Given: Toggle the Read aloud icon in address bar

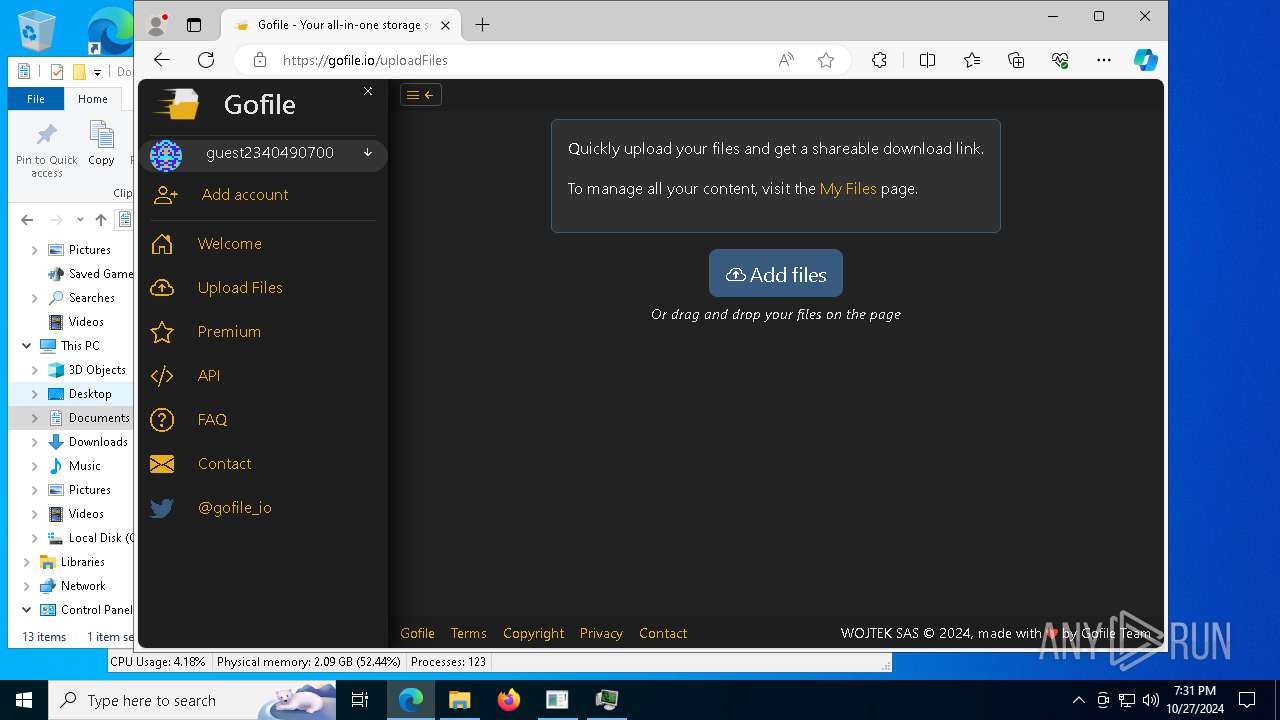Looking at the screenshot, I should pyautogui.click(x=787, y=60).
